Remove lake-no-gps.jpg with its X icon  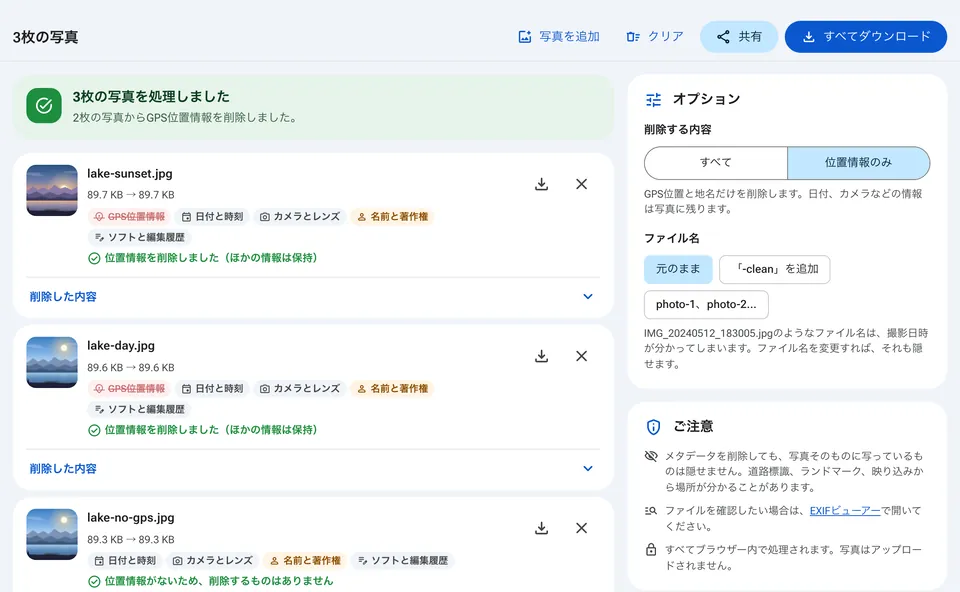pyautogui.click(x=582, y=528)
